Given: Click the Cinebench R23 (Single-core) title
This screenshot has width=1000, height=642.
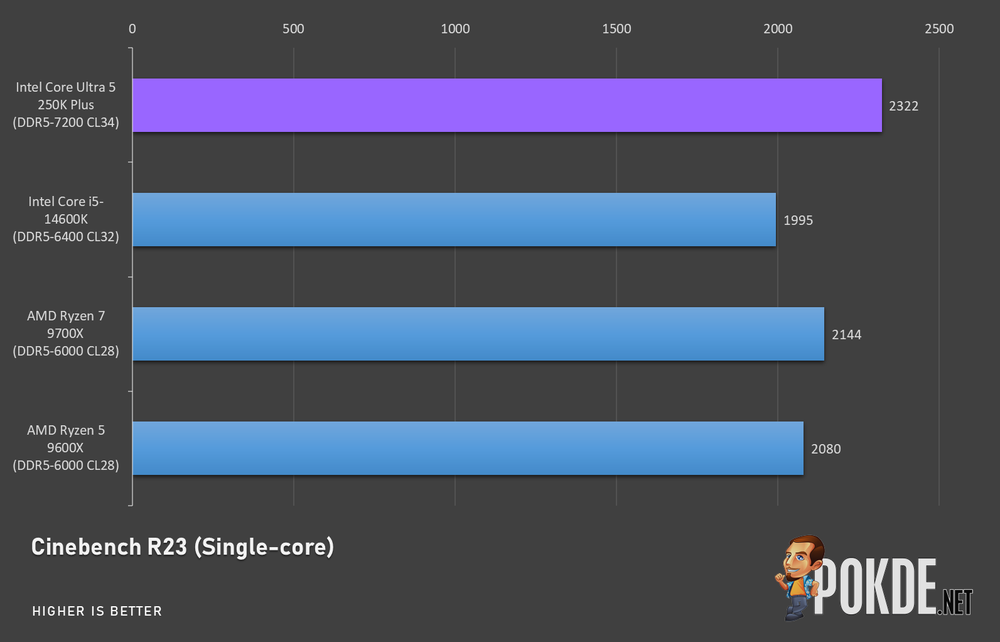Looking at the screenshot, I should click(182, 547).
